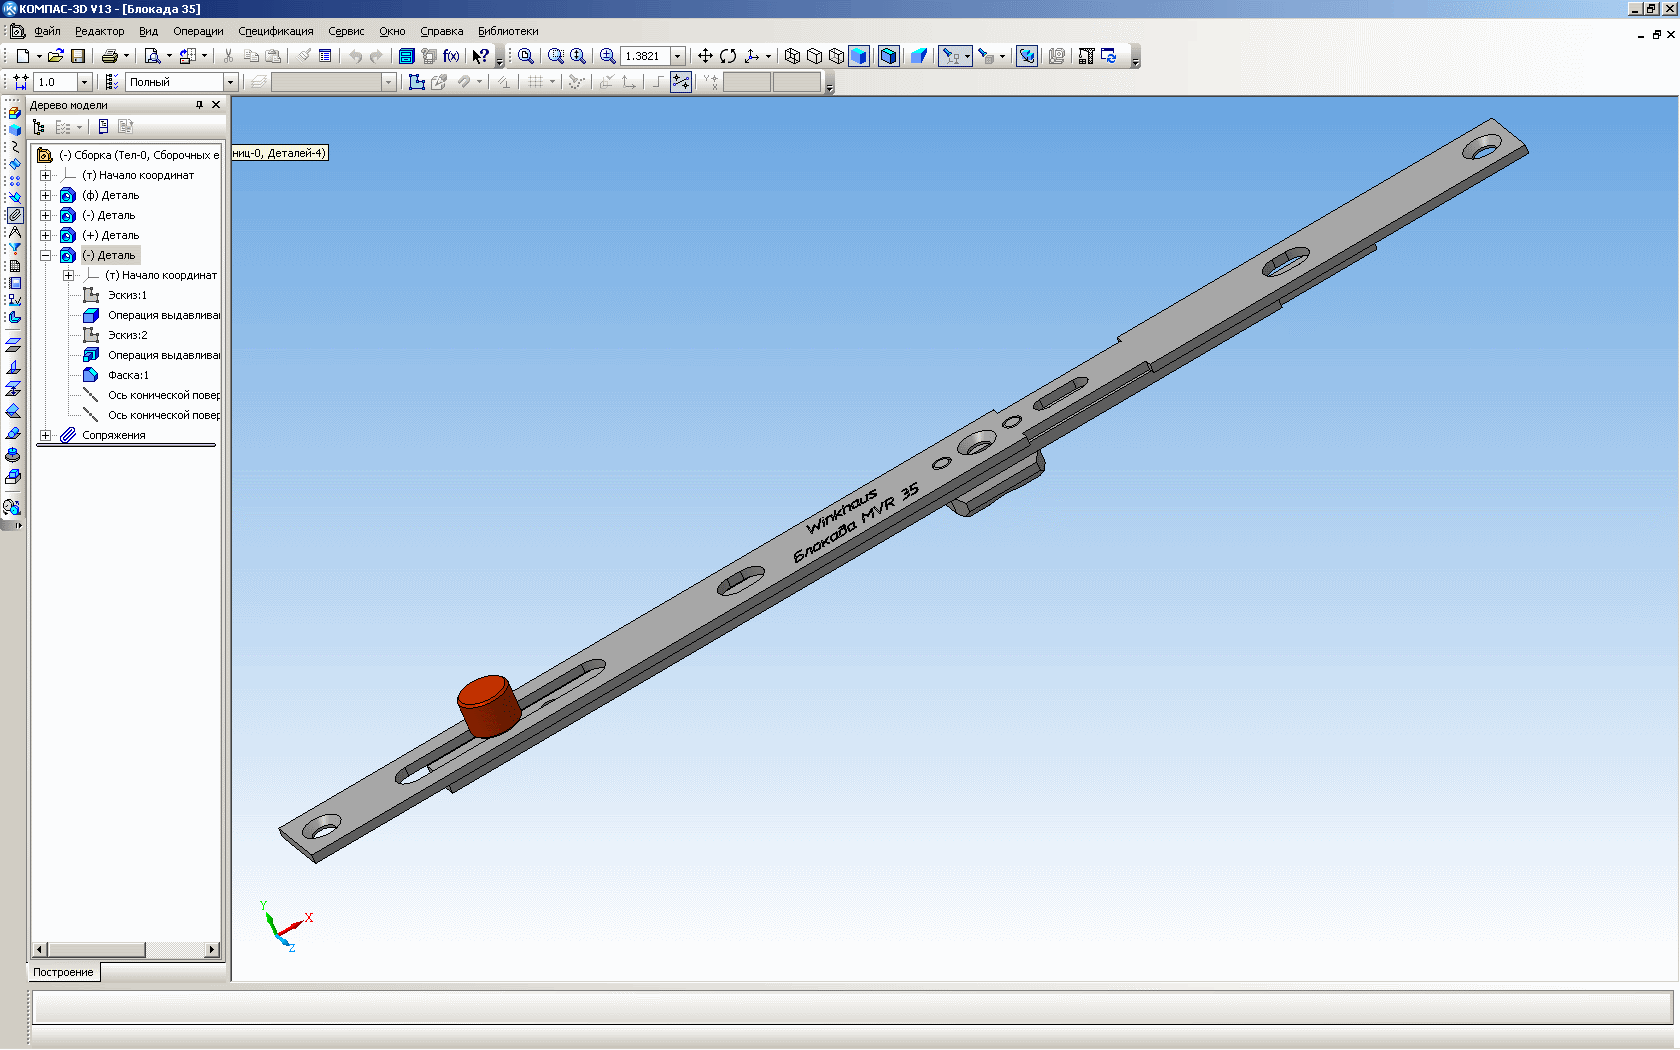Viewport: 1680px width, 1050px height.
Task: Click the variables f(x) icon
Action: 451,56
